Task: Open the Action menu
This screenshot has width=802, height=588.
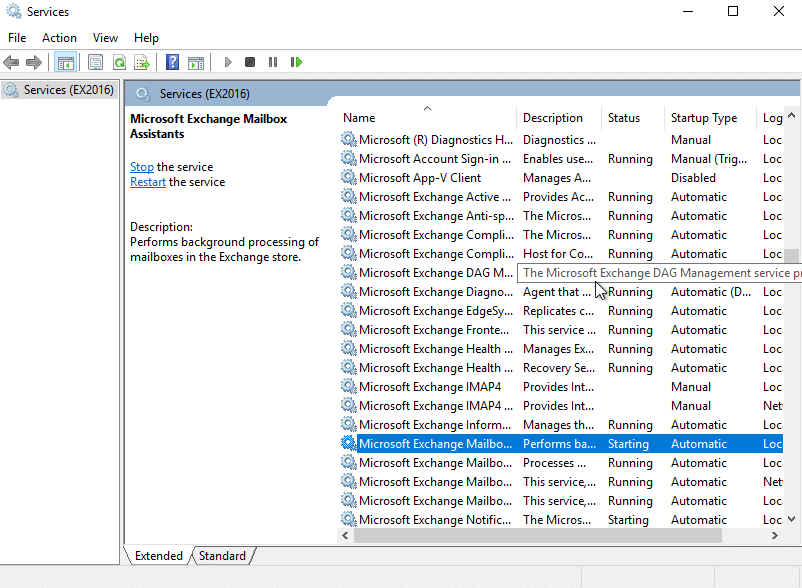Action: point(59,38)
